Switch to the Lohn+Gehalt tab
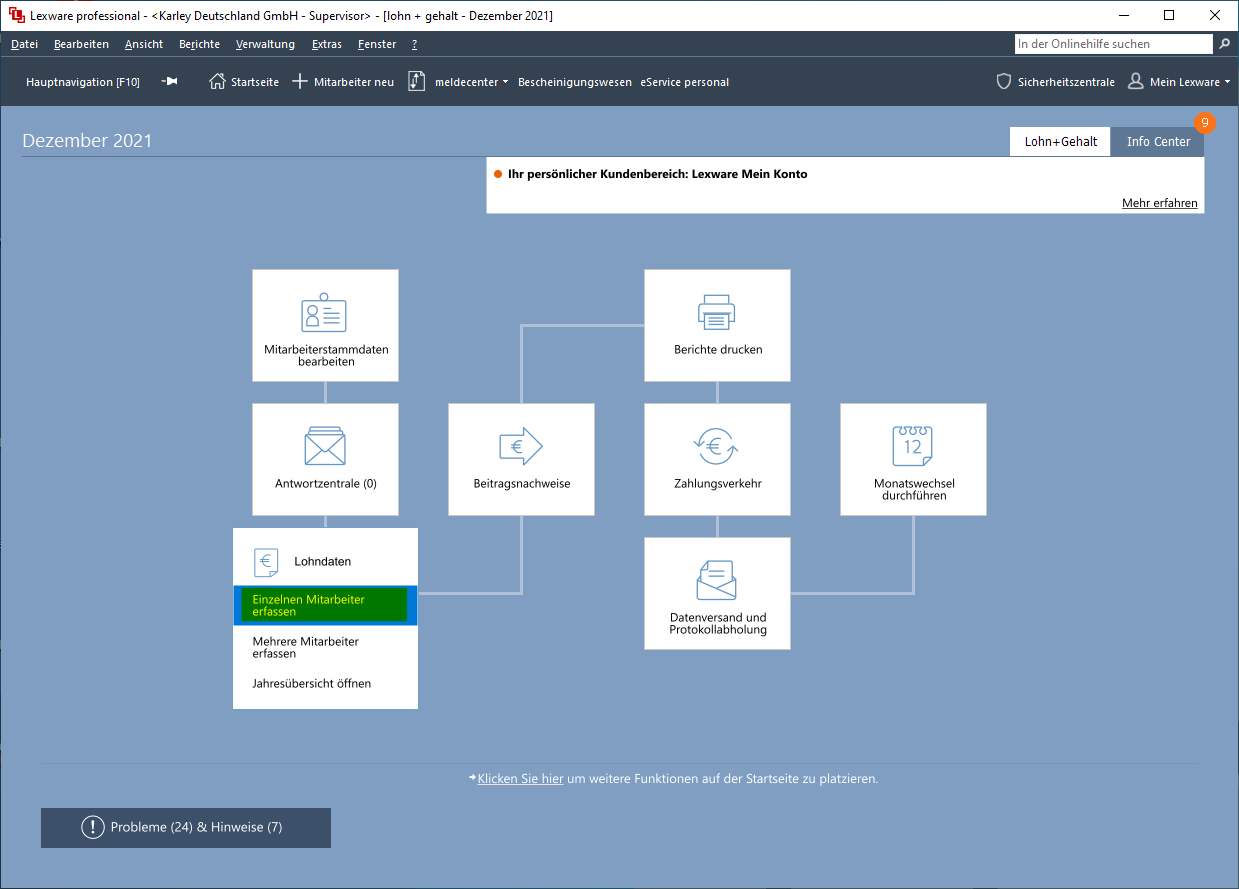The height and width of the screenshot is (889, 1239). coord(1060,142)
